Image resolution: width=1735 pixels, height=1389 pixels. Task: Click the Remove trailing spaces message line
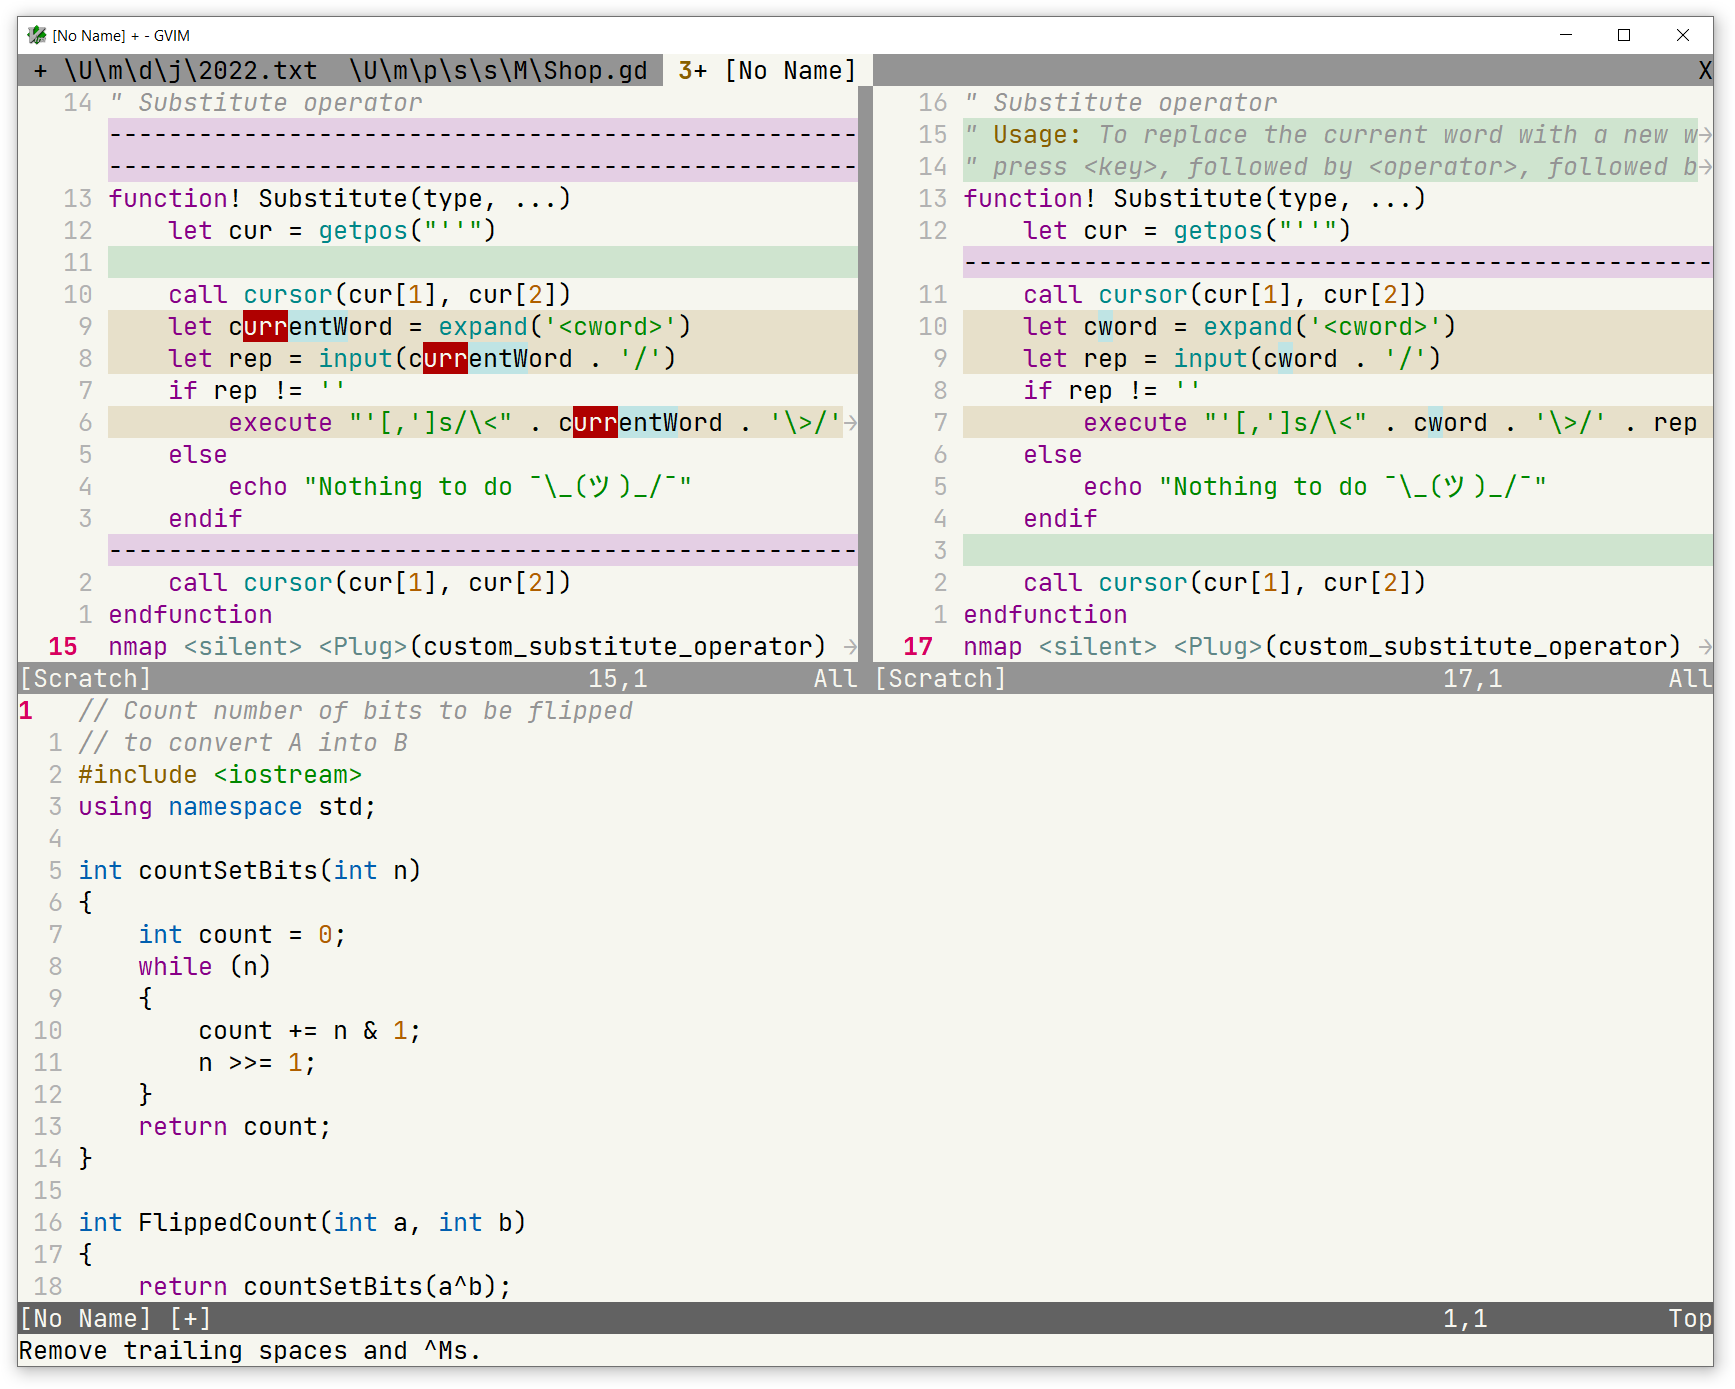(x=250, y=1350)
